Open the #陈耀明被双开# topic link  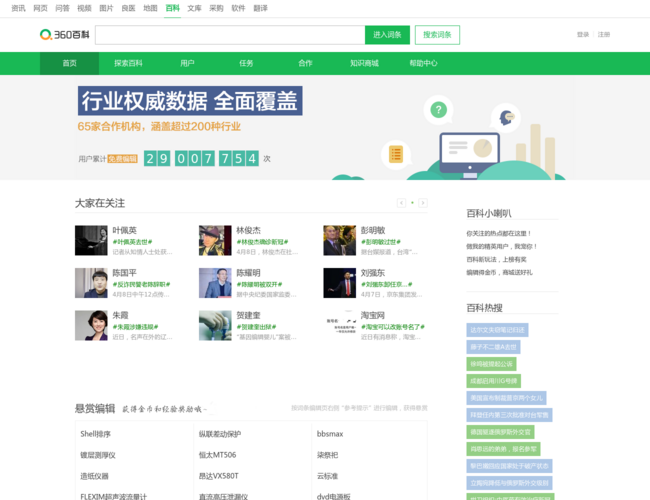259,284
